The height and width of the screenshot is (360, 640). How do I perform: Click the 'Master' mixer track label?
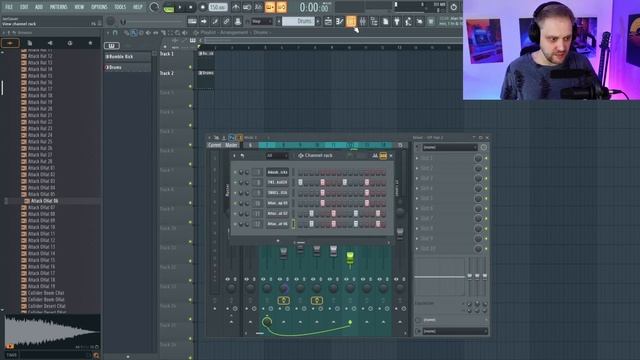[x=231, y=145]
